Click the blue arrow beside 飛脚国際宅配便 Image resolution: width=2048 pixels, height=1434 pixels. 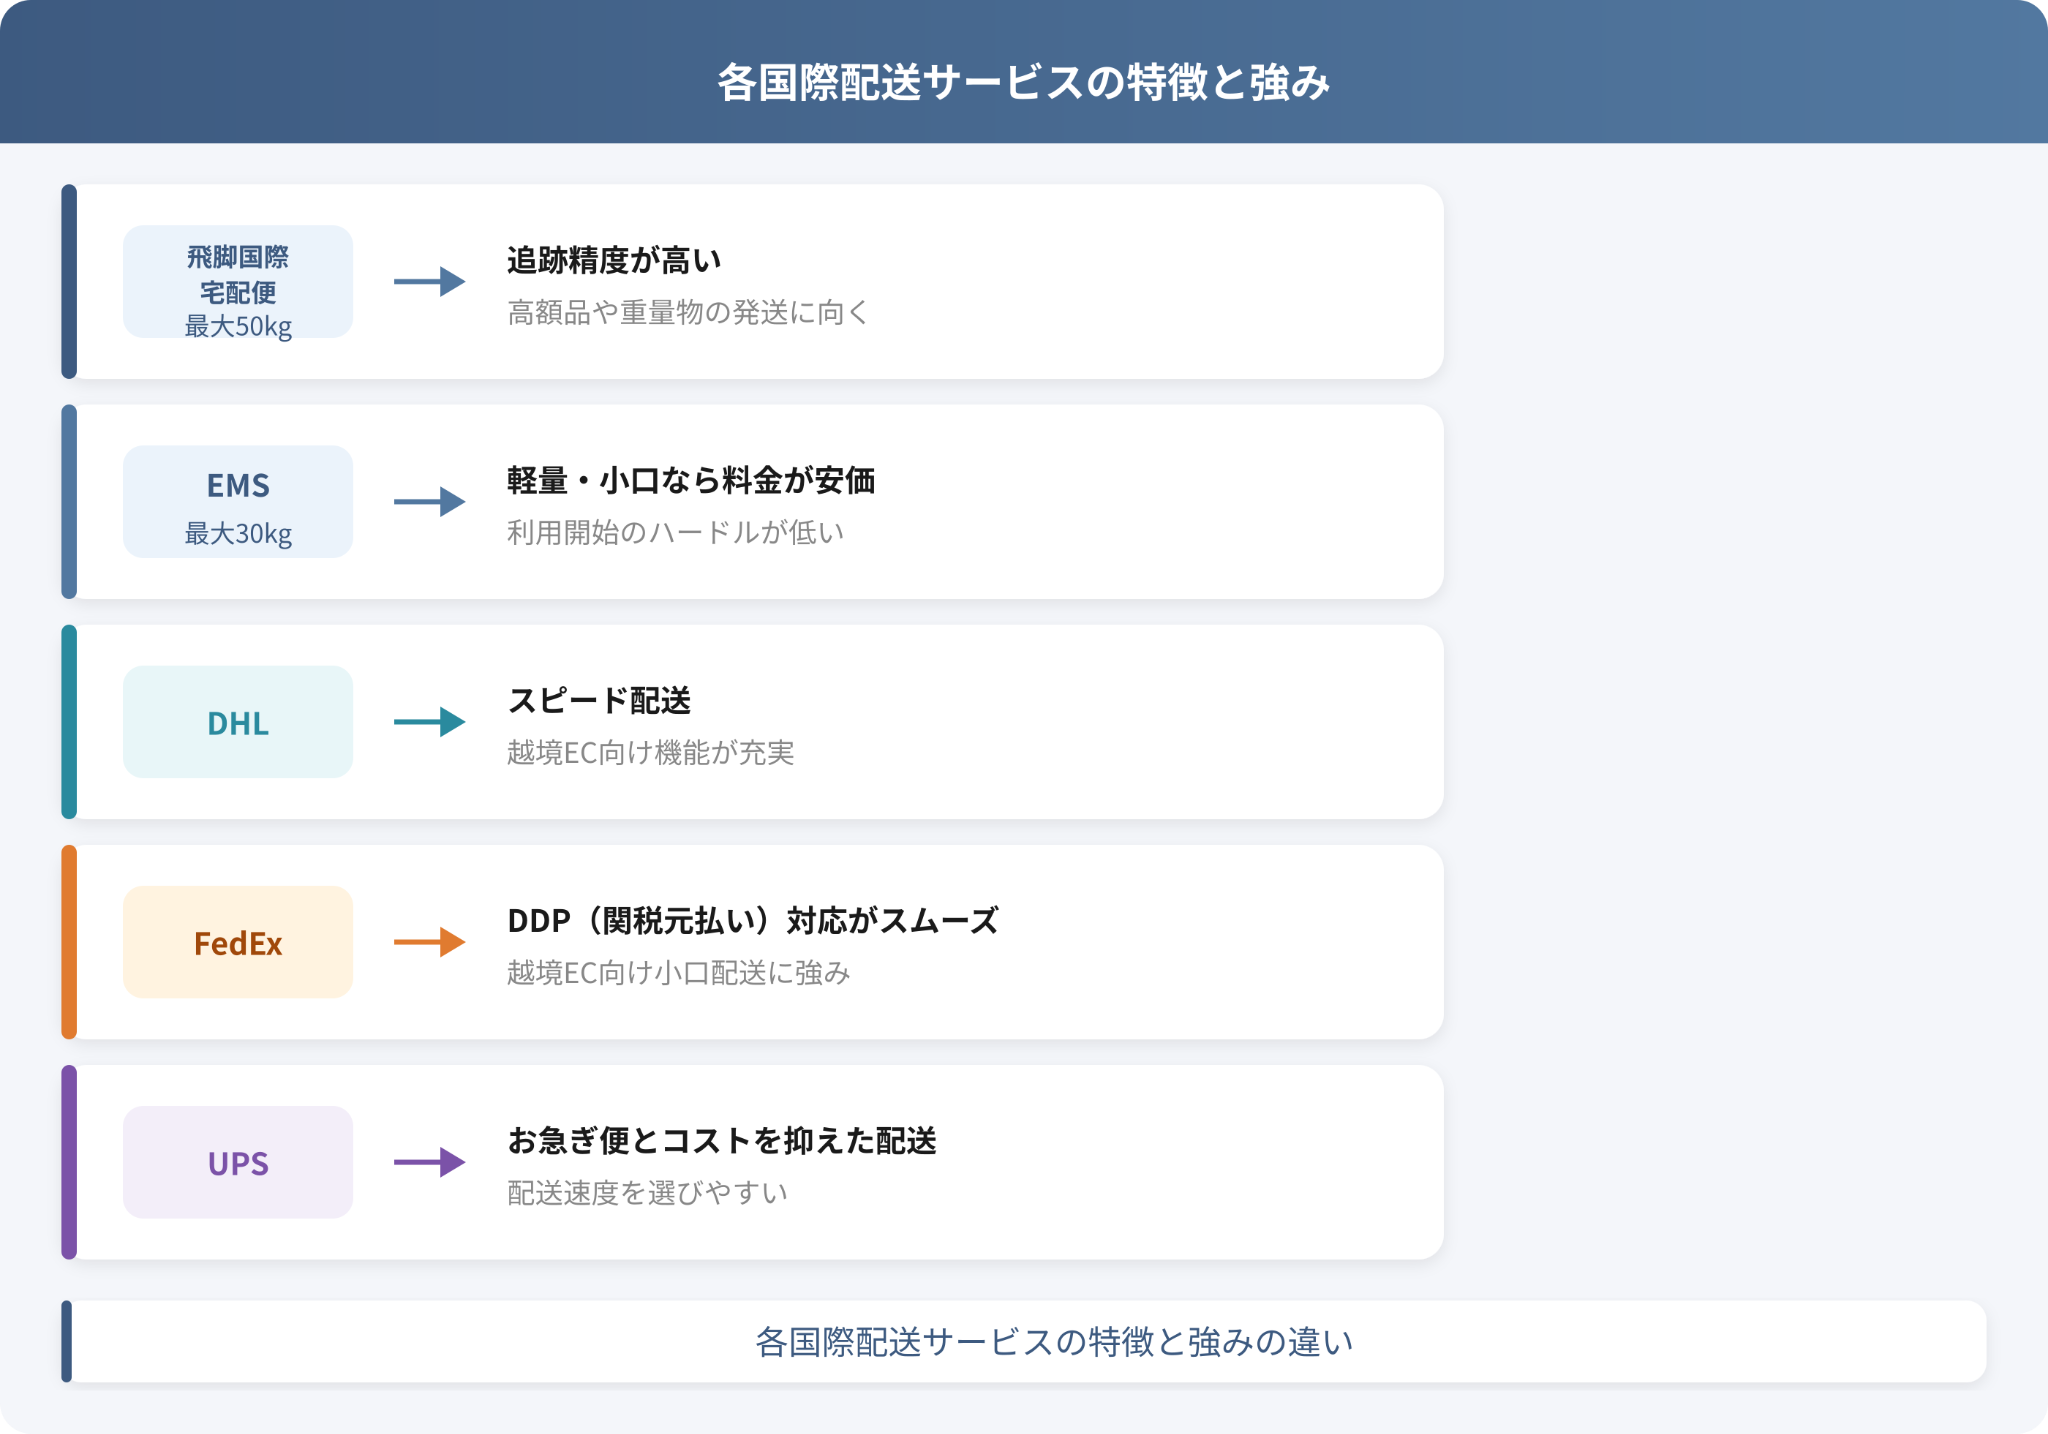pyautogui.click(x=430, y=282)
